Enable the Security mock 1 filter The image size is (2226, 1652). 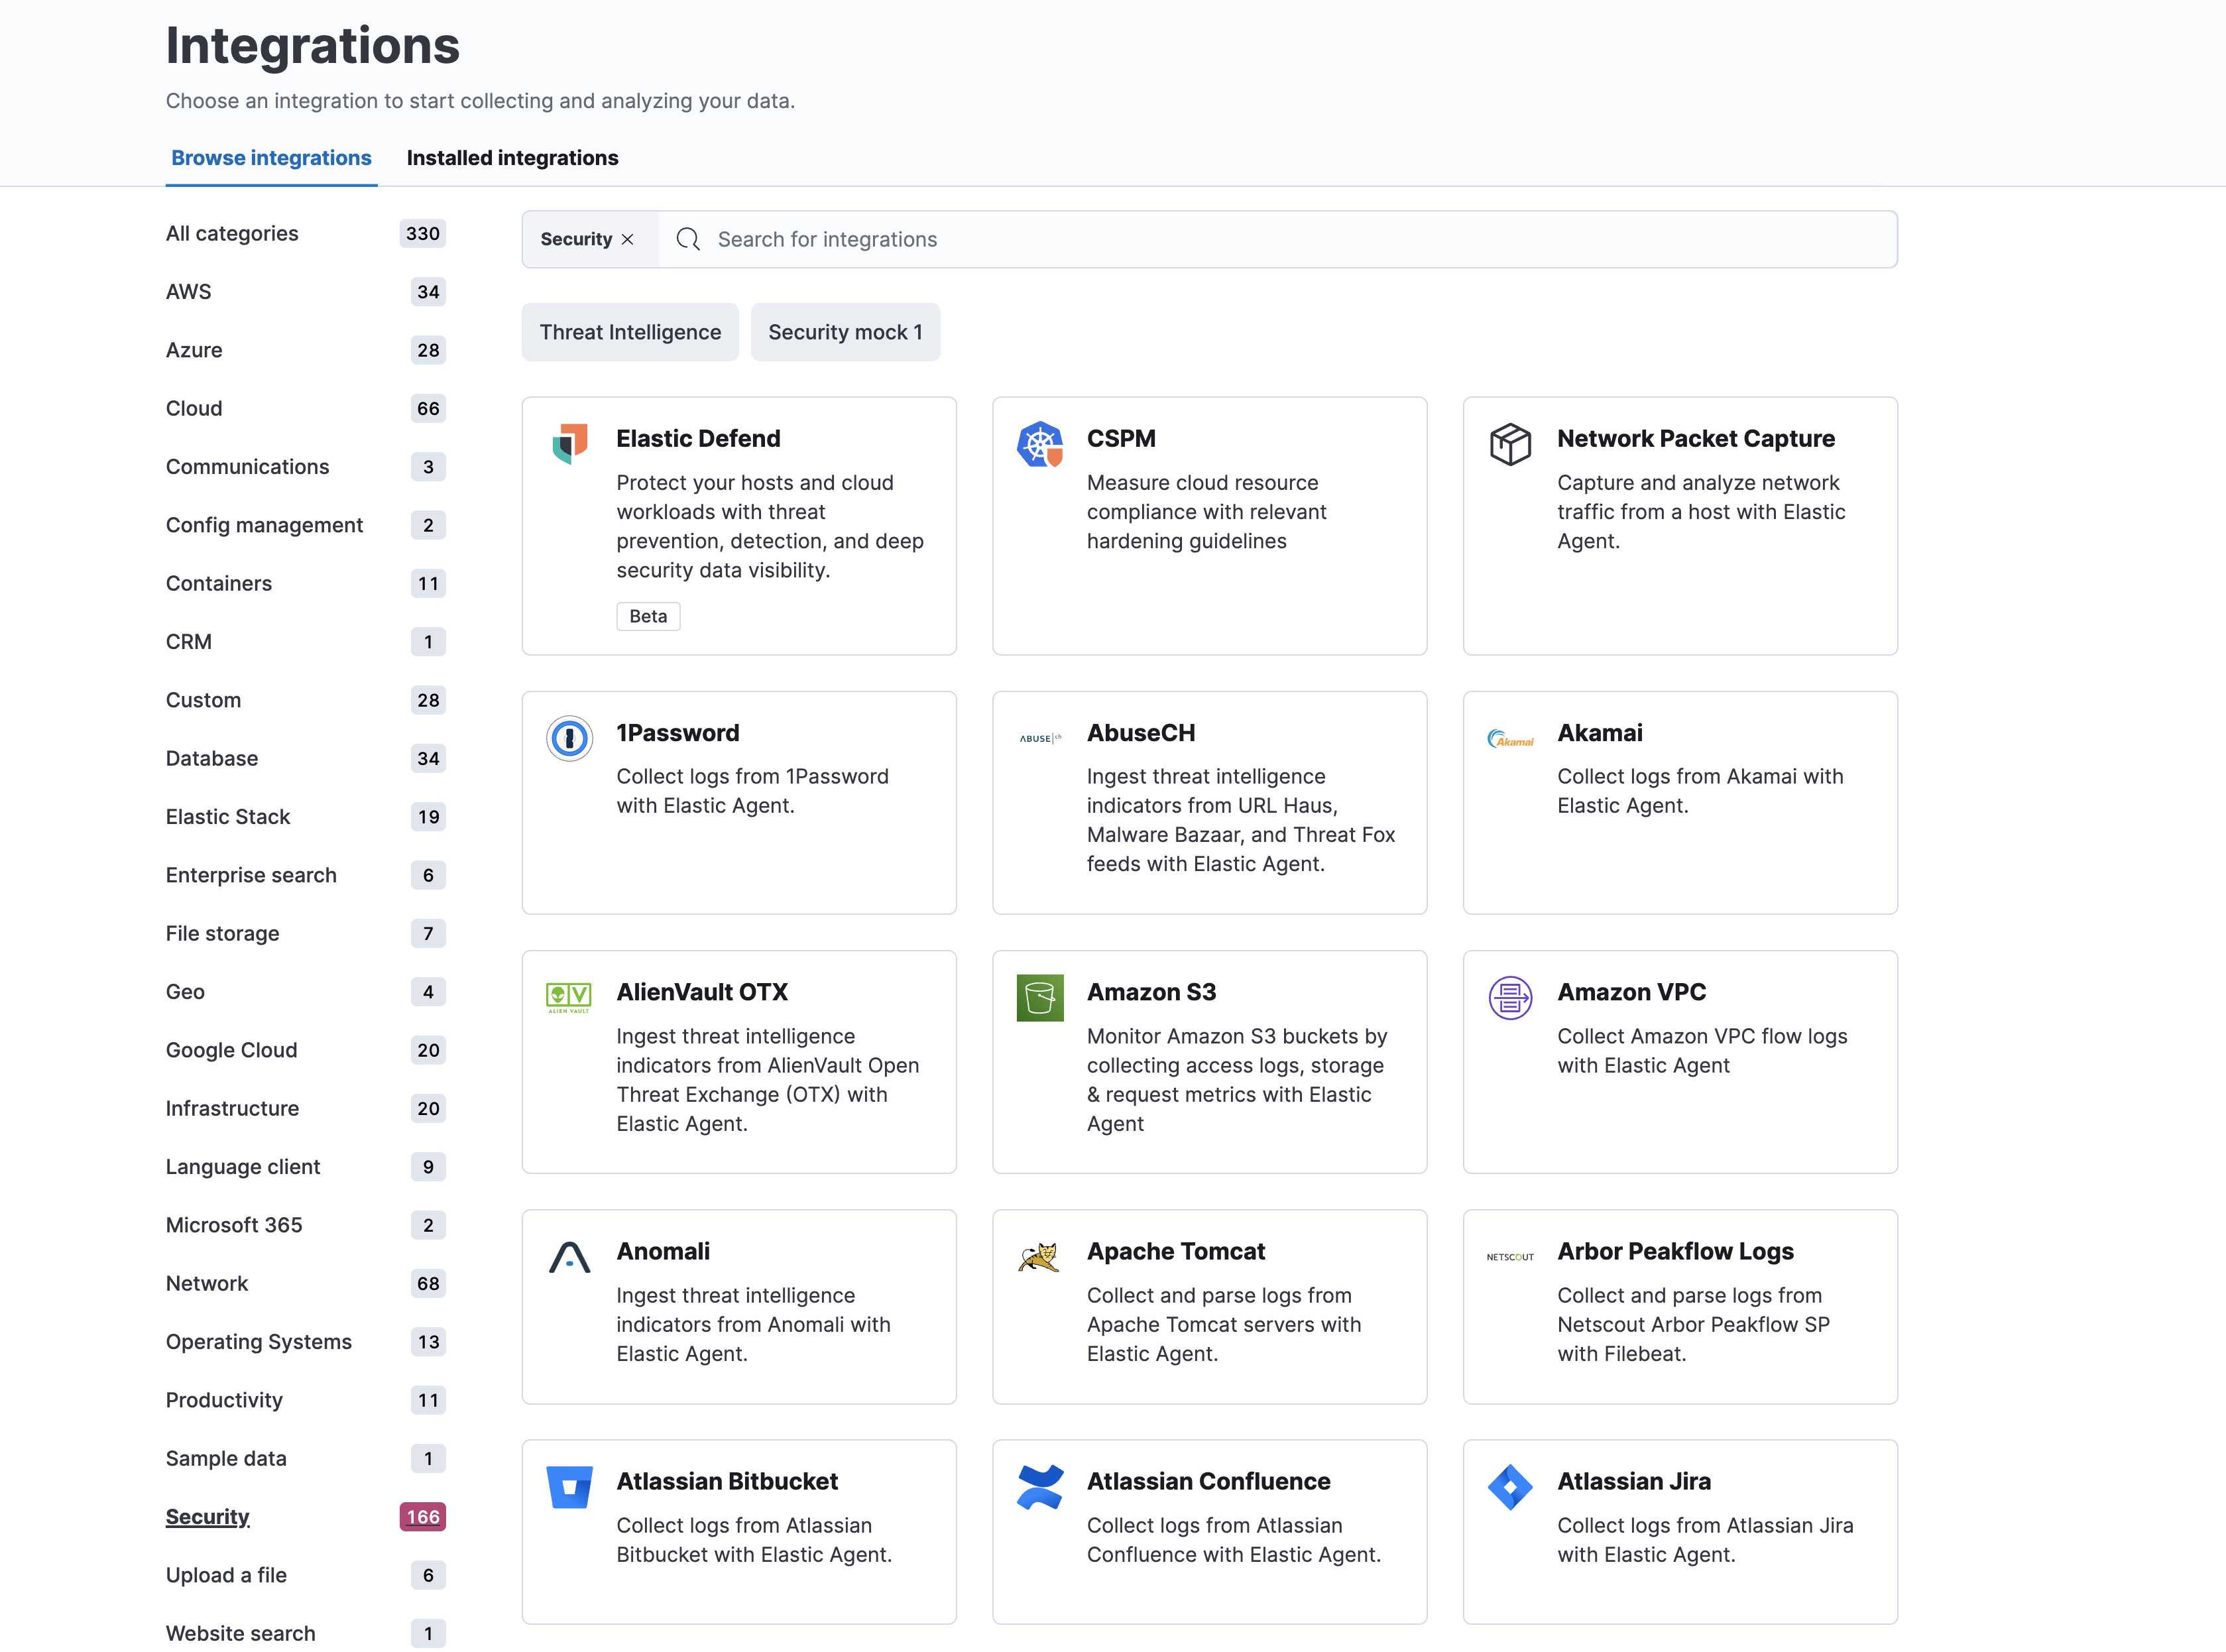pos(845,332)
